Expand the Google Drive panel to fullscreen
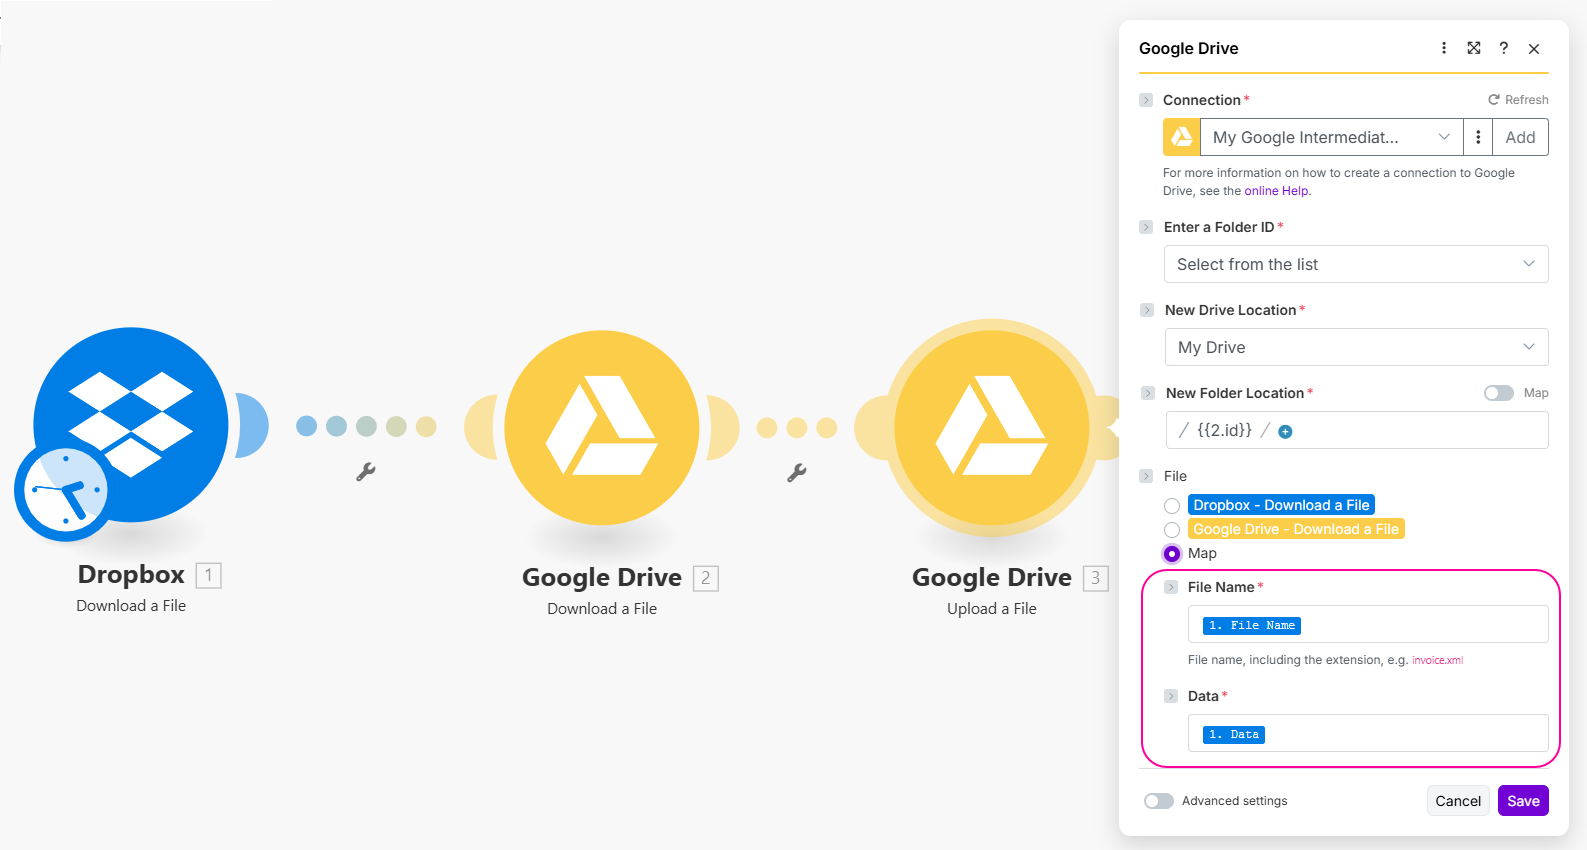The width and height of the screenshot is (1587, 850). [x=1473, y=48]
